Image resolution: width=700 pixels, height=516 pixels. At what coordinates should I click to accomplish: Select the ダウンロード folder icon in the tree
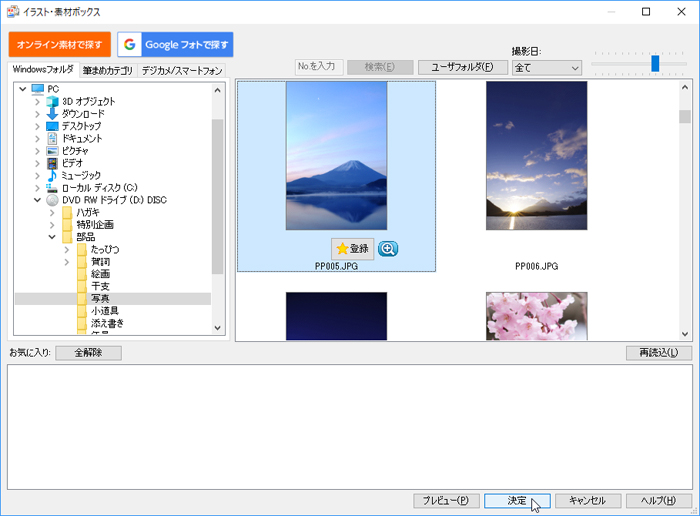coord(53,114)
